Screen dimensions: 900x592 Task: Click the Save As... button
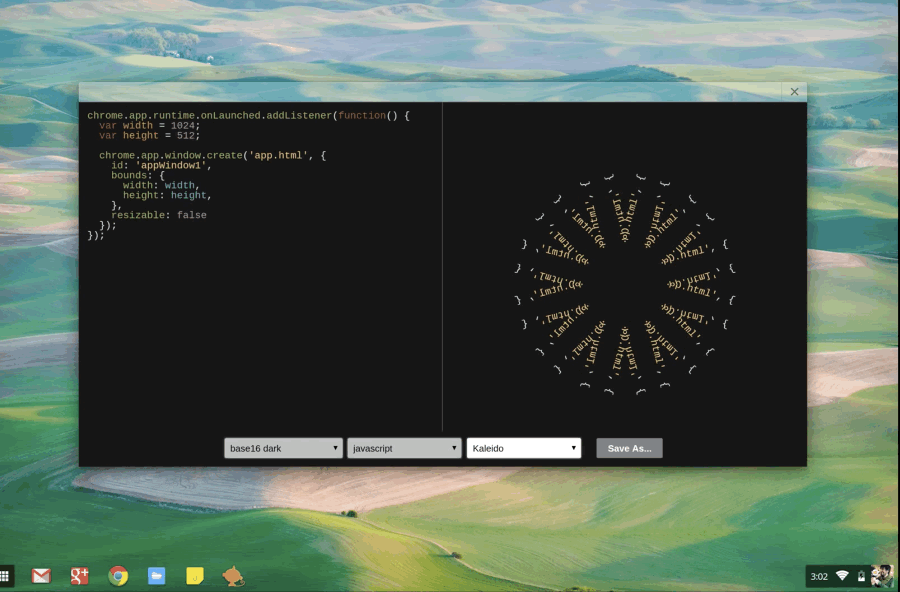pos(629,448)
